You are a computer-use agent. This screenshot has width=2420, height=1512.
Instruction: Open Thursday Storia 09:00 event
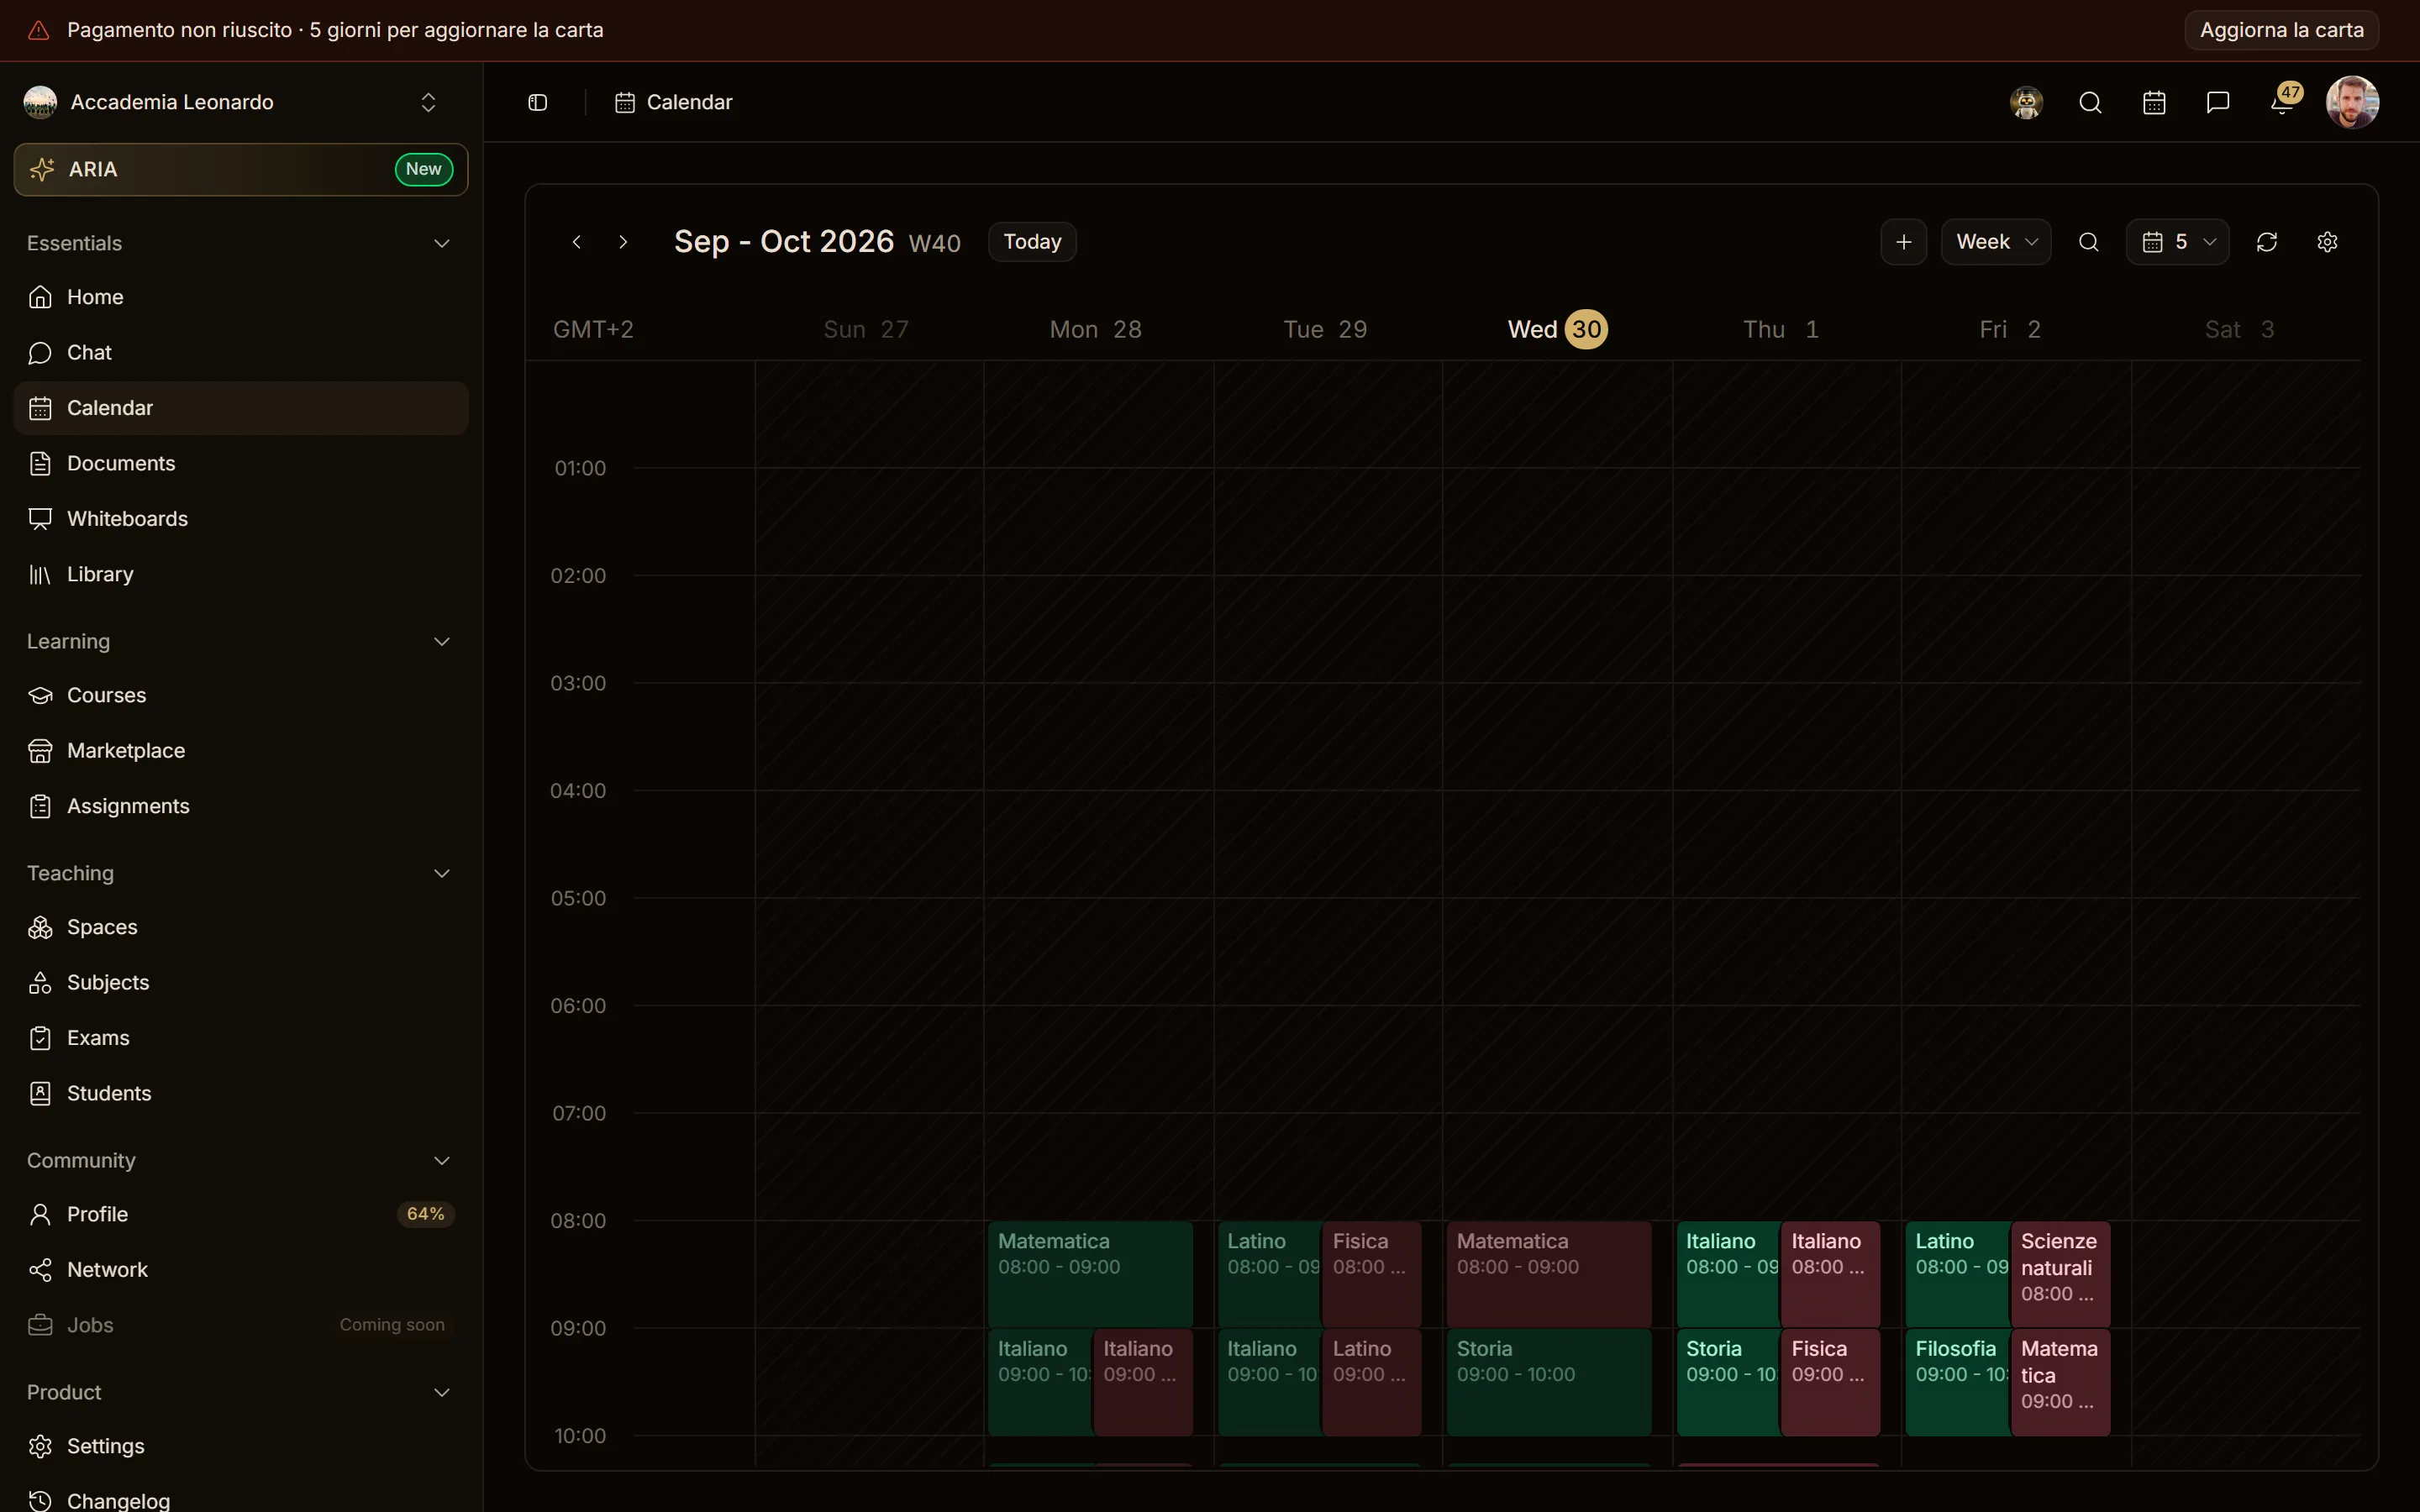(1727, 1382)
